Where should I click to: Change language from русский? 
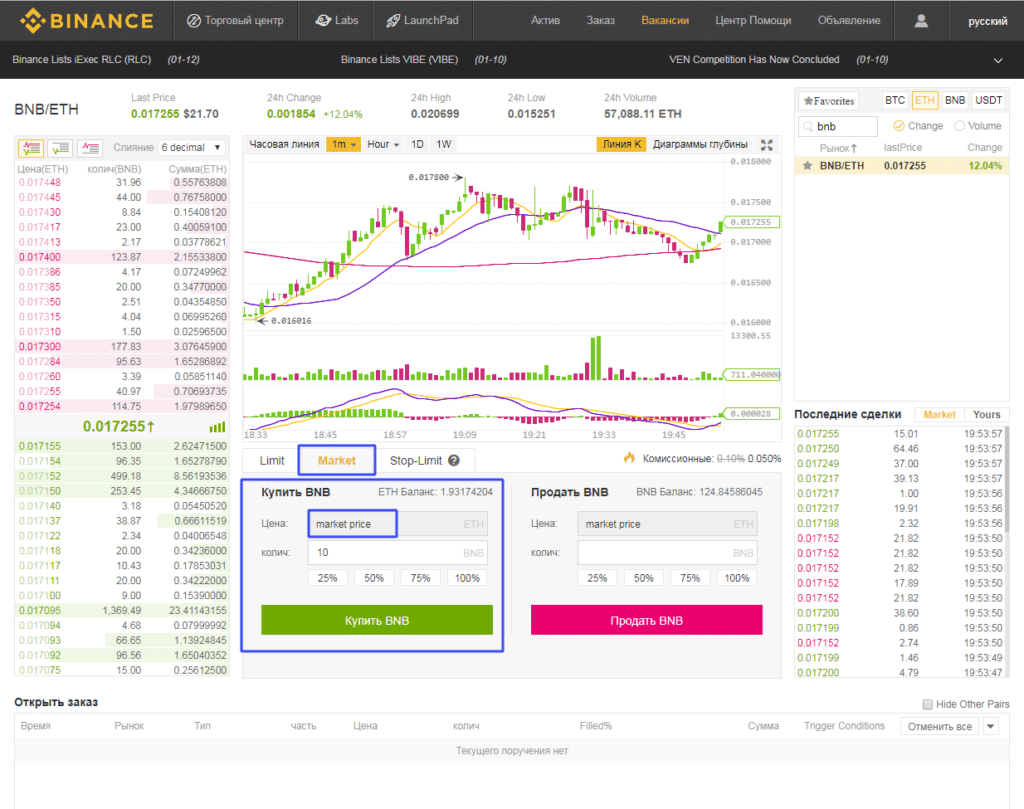tap(987, 21)
